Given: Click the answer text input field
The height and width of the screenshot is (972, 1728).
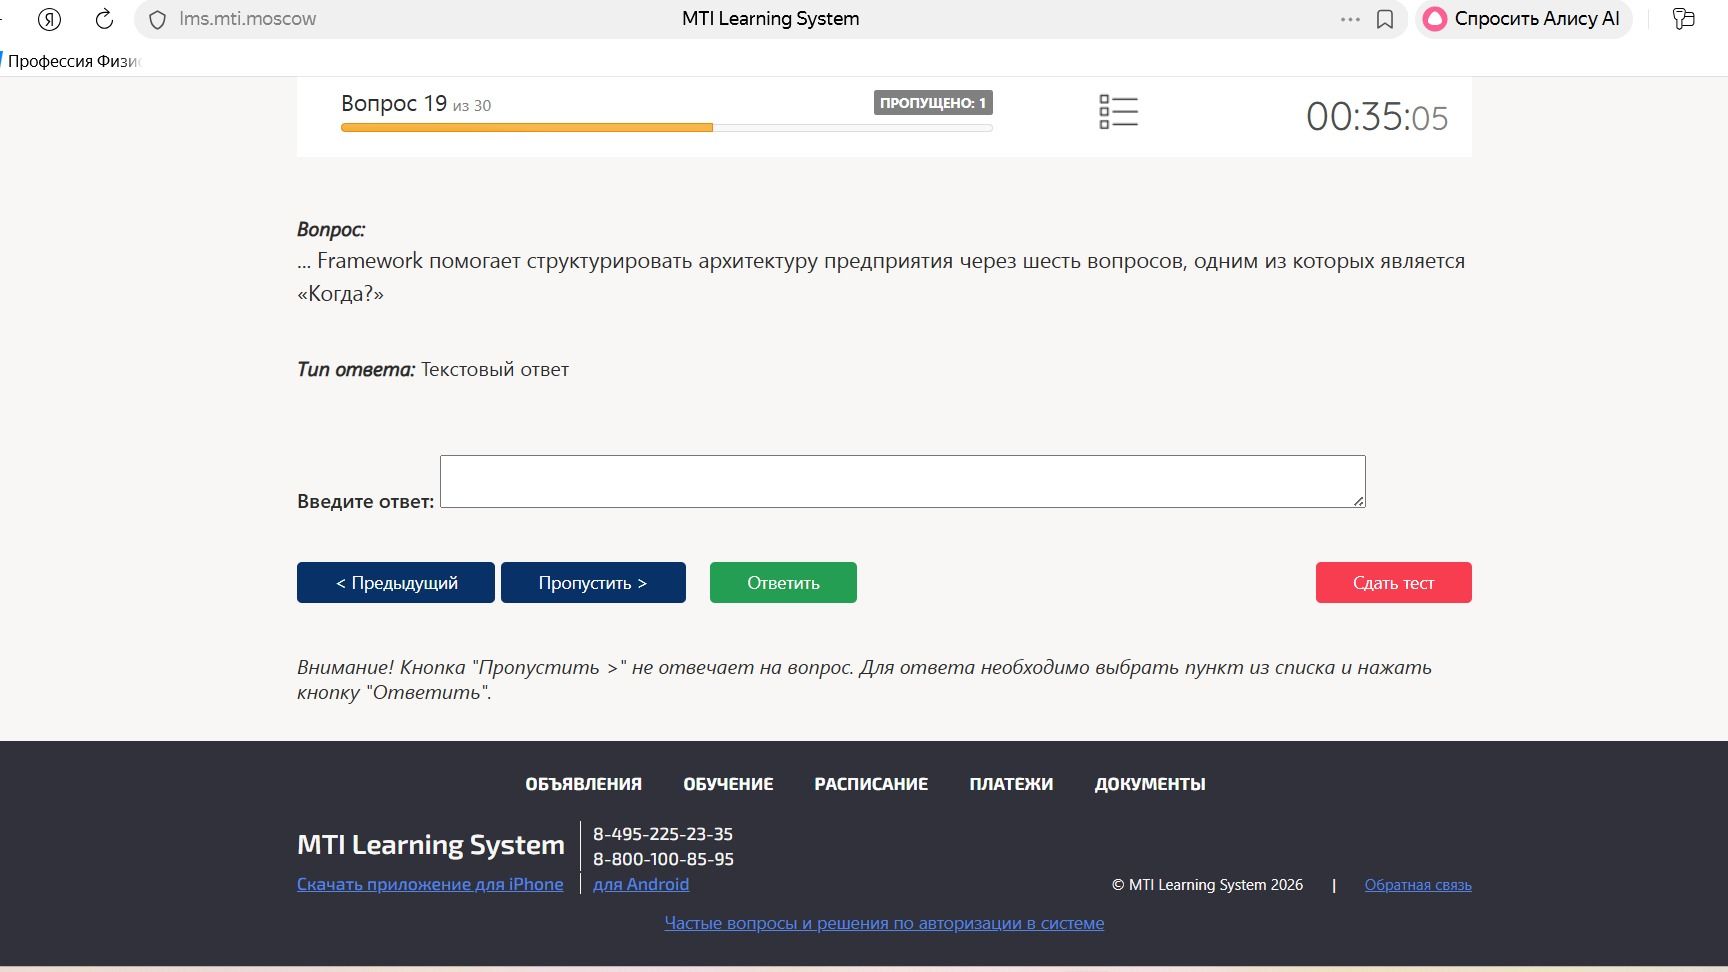Looking at the screenshot, I should coord(902,481).
